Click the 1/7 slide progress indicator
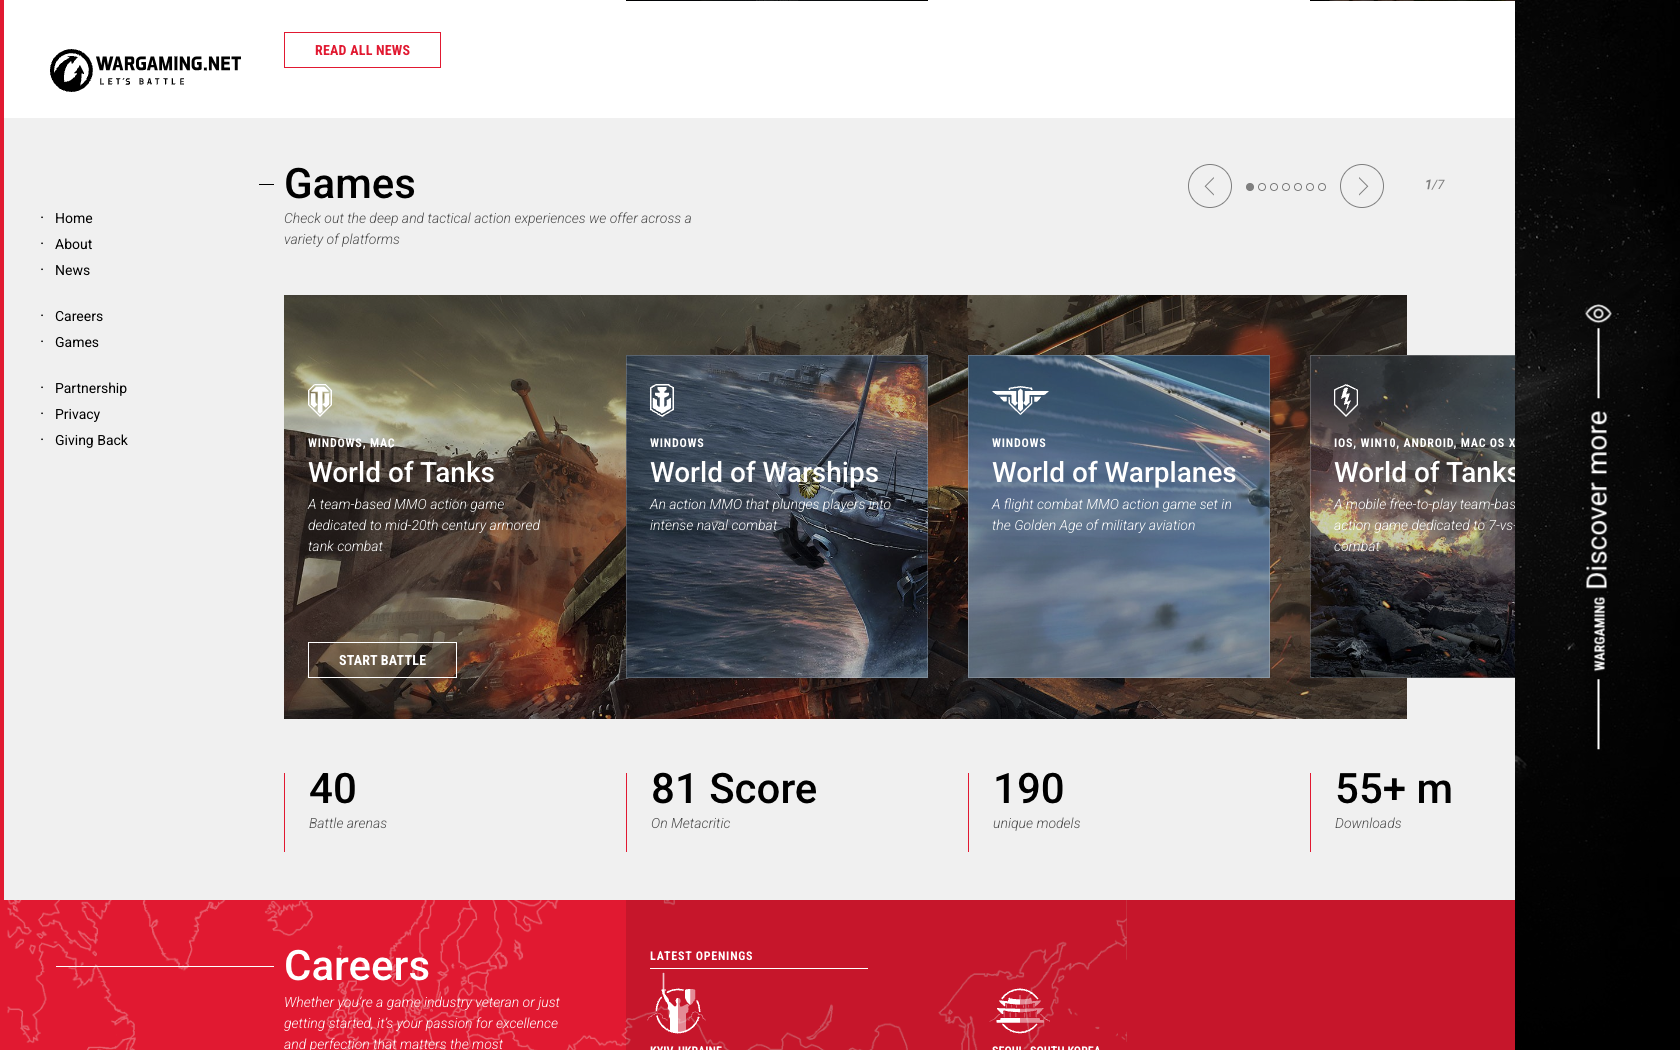 [x=1435, y=184]
